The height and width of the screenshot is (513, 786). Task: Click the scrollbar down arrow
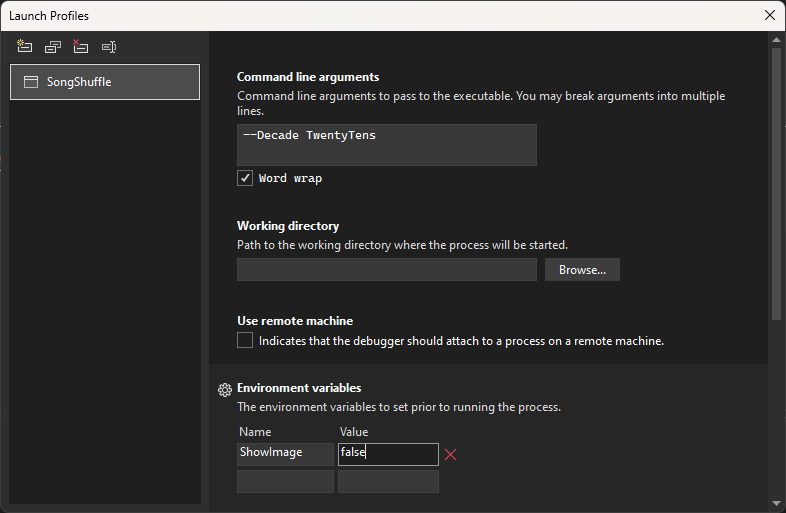click(776, 503)
